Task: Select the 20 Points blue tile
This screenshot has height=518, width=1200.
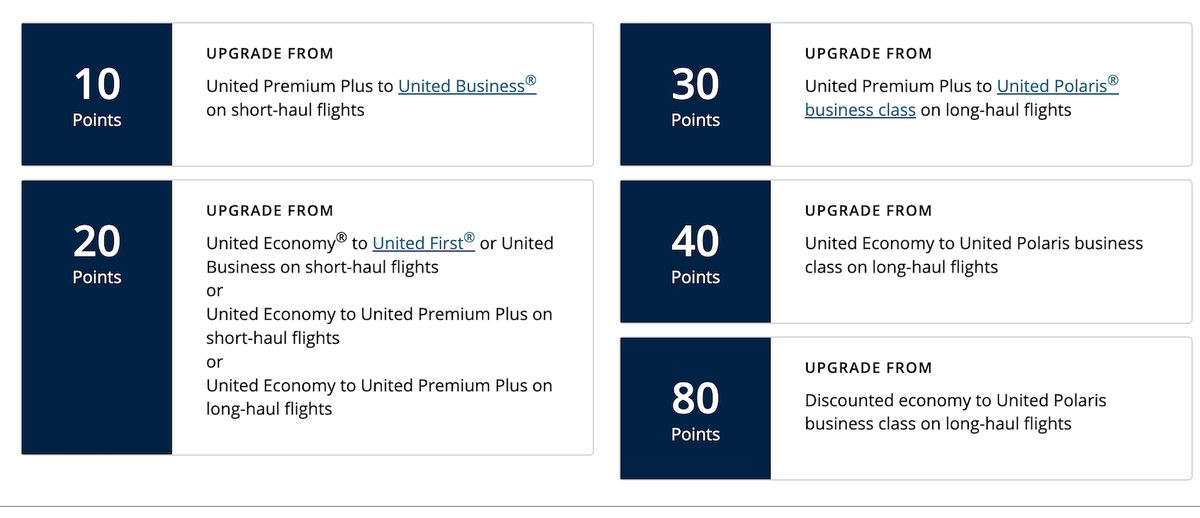Action: [97, 317]
